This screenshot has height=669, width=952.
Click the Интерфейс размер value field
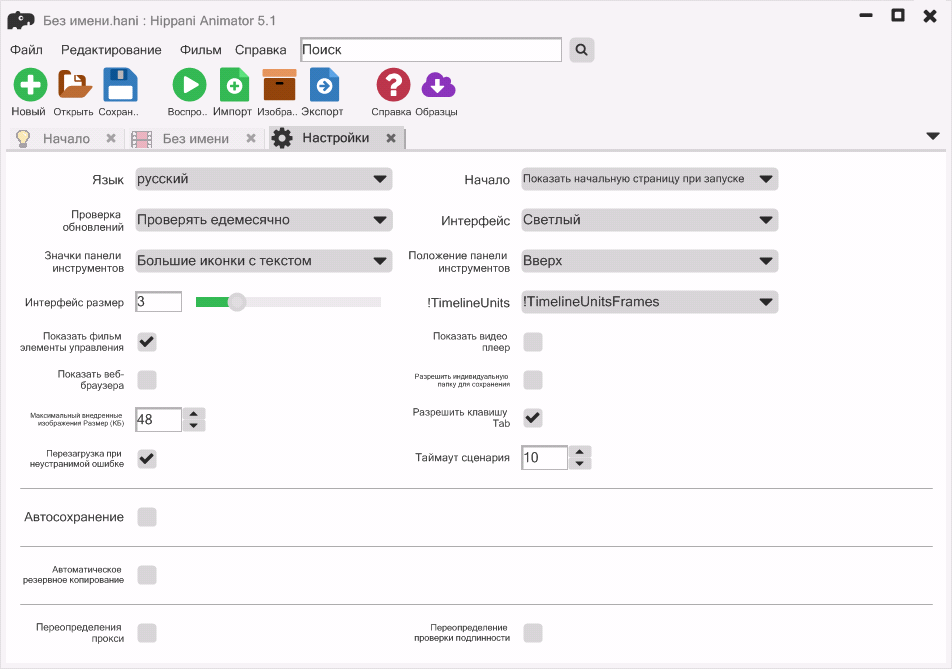coord(158,302)
